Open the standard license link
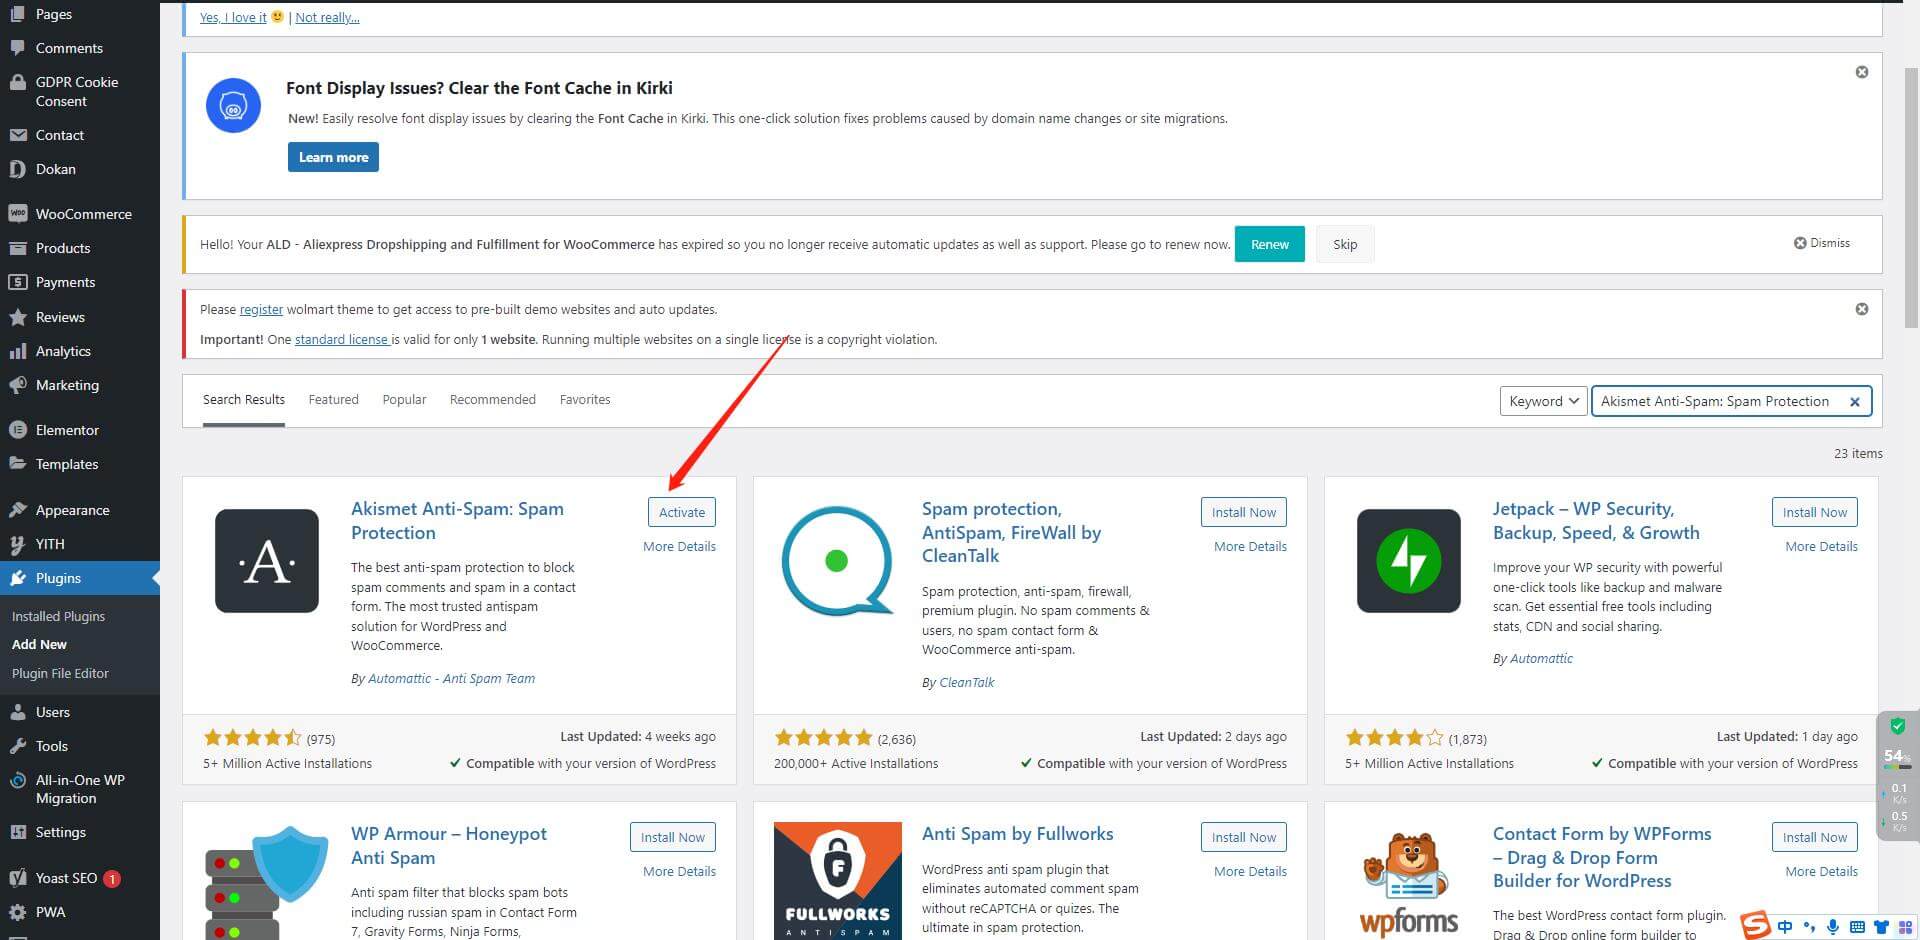Viewport: 1920px width, 940px height. point(341,339)
